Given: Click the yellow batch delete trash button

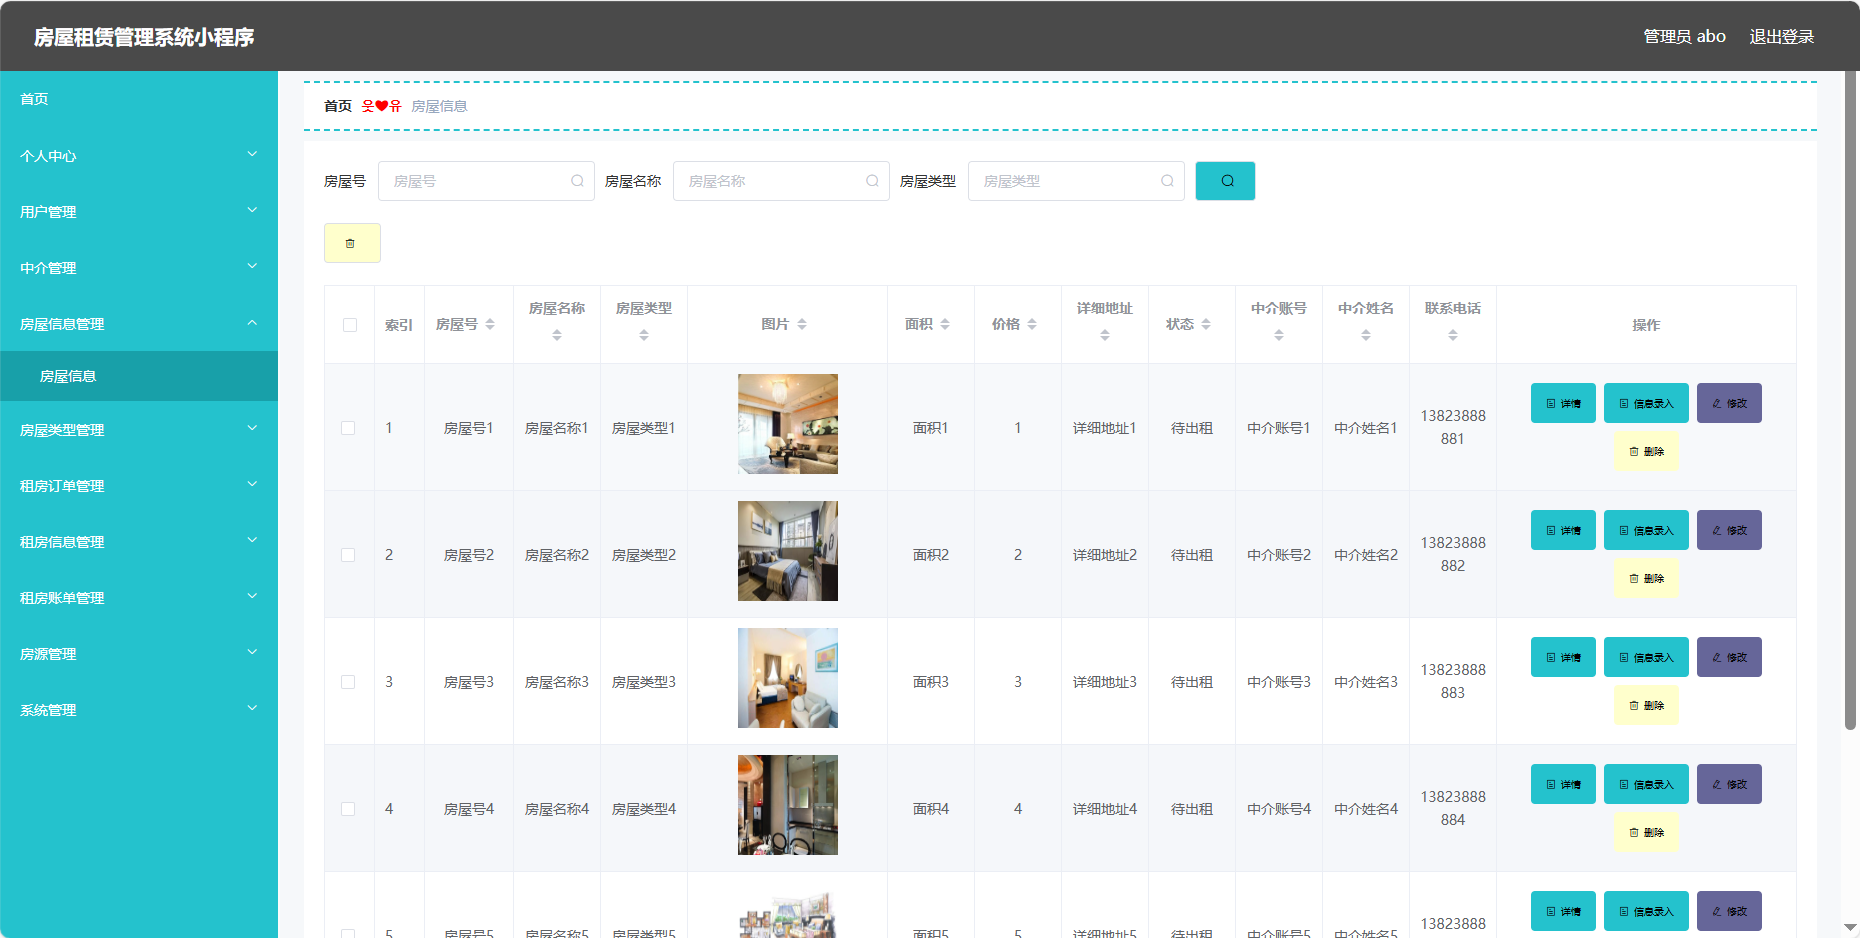Looking at the screenshot, I should [352, 243].
